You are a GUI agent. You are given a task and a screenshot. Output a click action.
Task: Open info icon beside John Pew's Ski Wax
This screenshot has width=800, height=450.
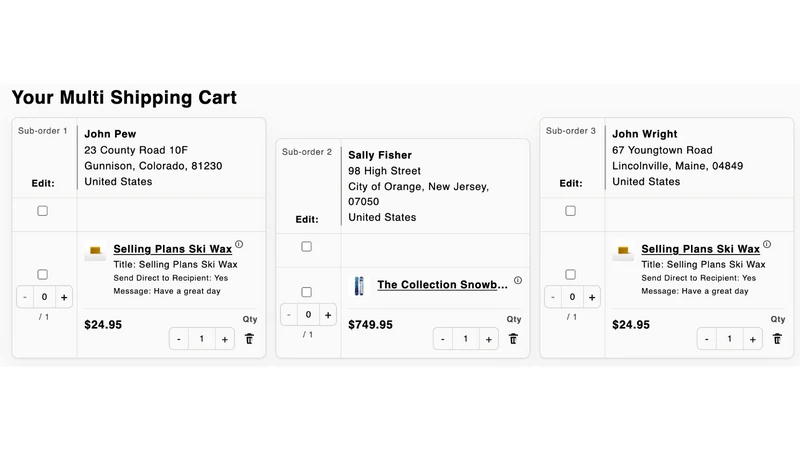click(x=239, y=244)
